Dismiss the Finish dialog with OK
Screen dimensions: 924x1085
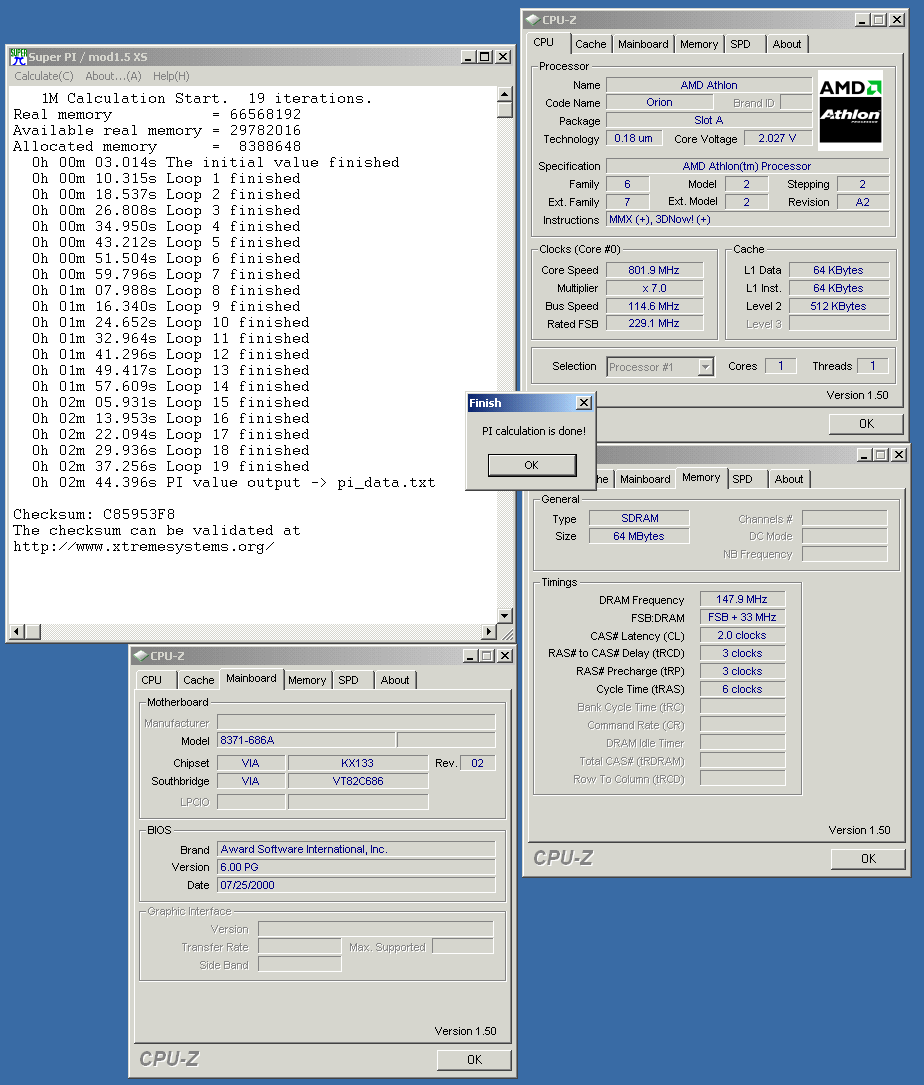tap(532, 465)
